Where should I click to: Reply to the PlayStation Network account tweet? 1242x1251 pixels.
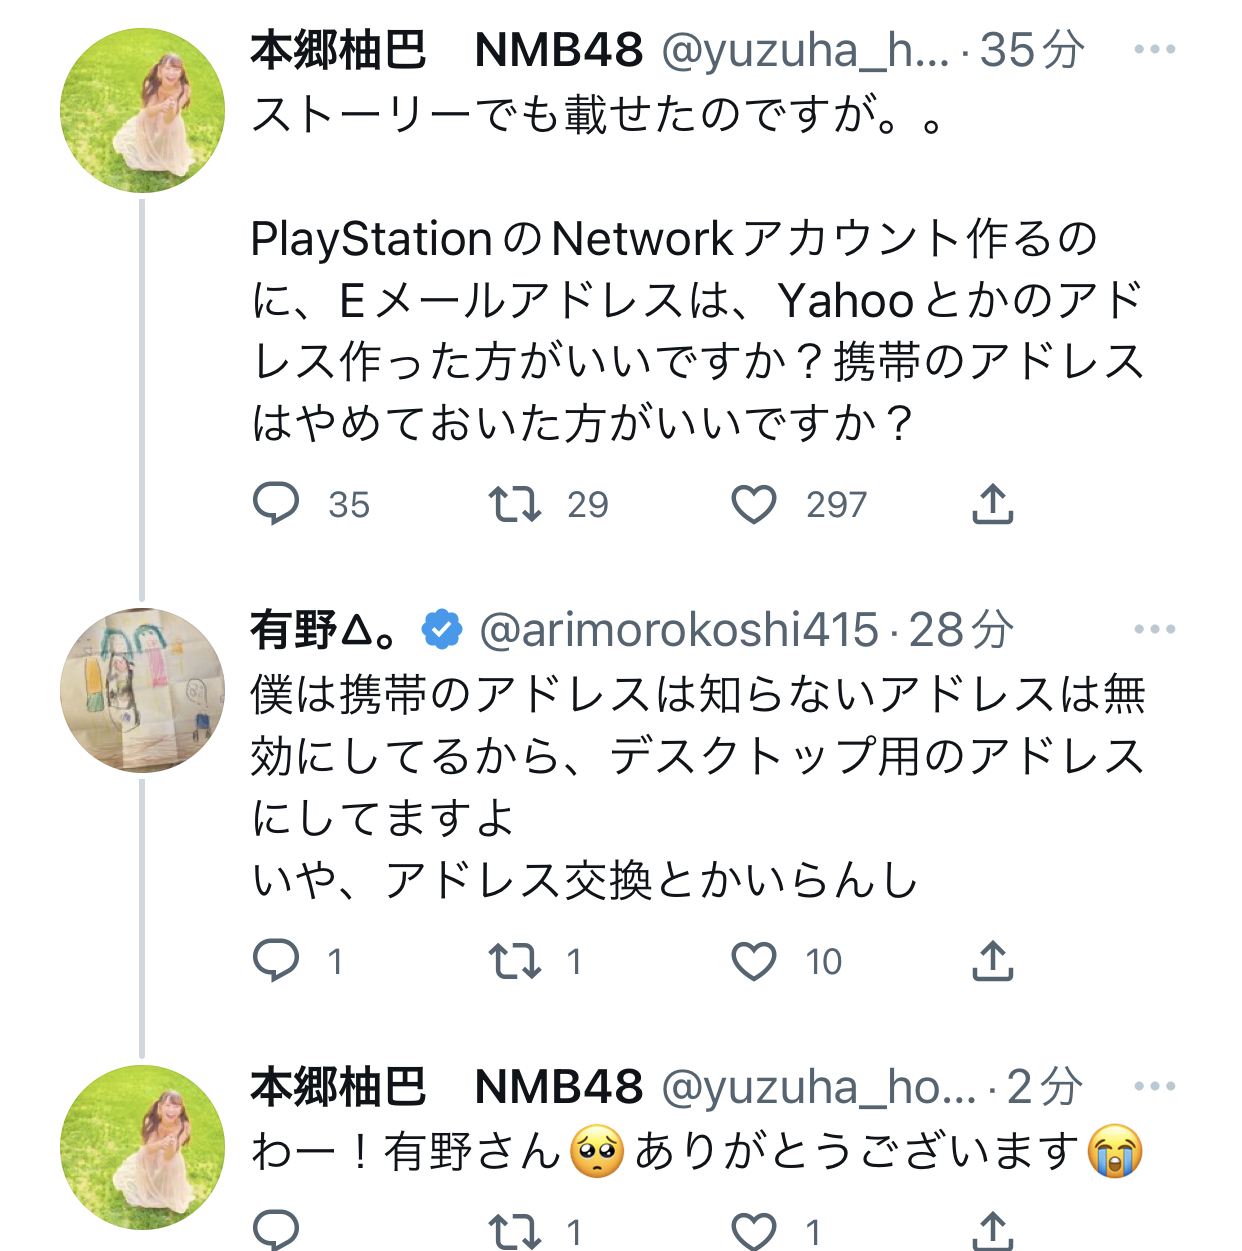(x=276, y=504)
